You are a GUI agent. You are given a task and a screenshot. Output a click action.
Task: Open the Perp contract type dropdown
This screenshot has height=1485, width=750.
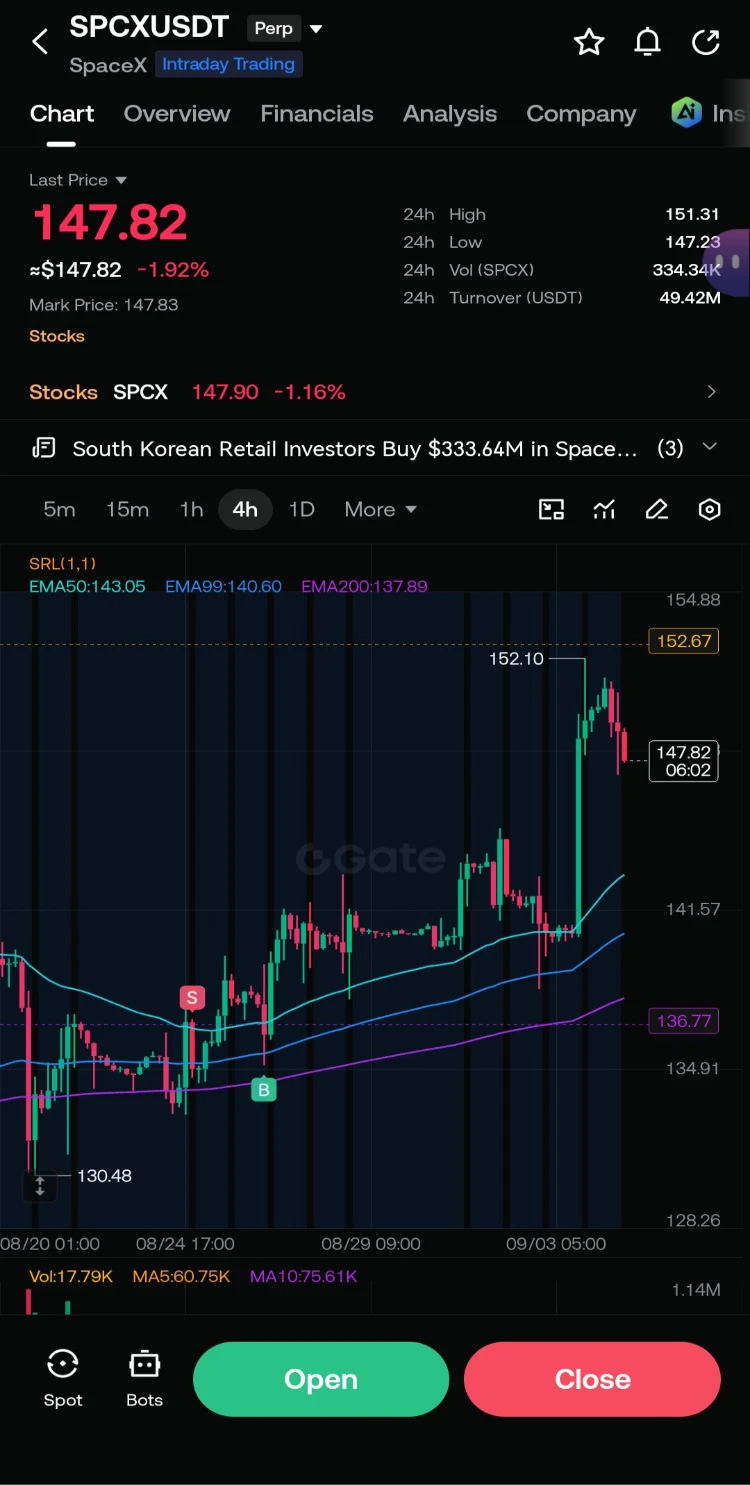[286, 28]
